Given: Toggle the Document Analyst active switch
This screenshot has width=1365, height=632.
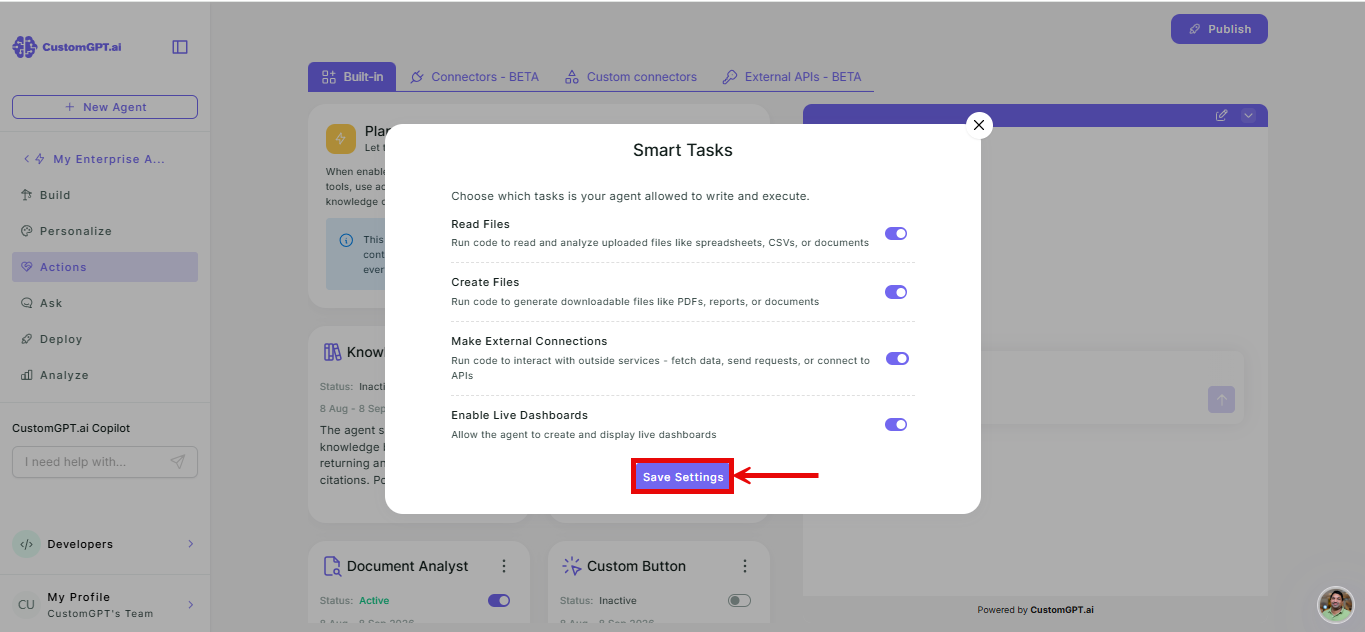Looking at the screenshot, I should 499,601.
